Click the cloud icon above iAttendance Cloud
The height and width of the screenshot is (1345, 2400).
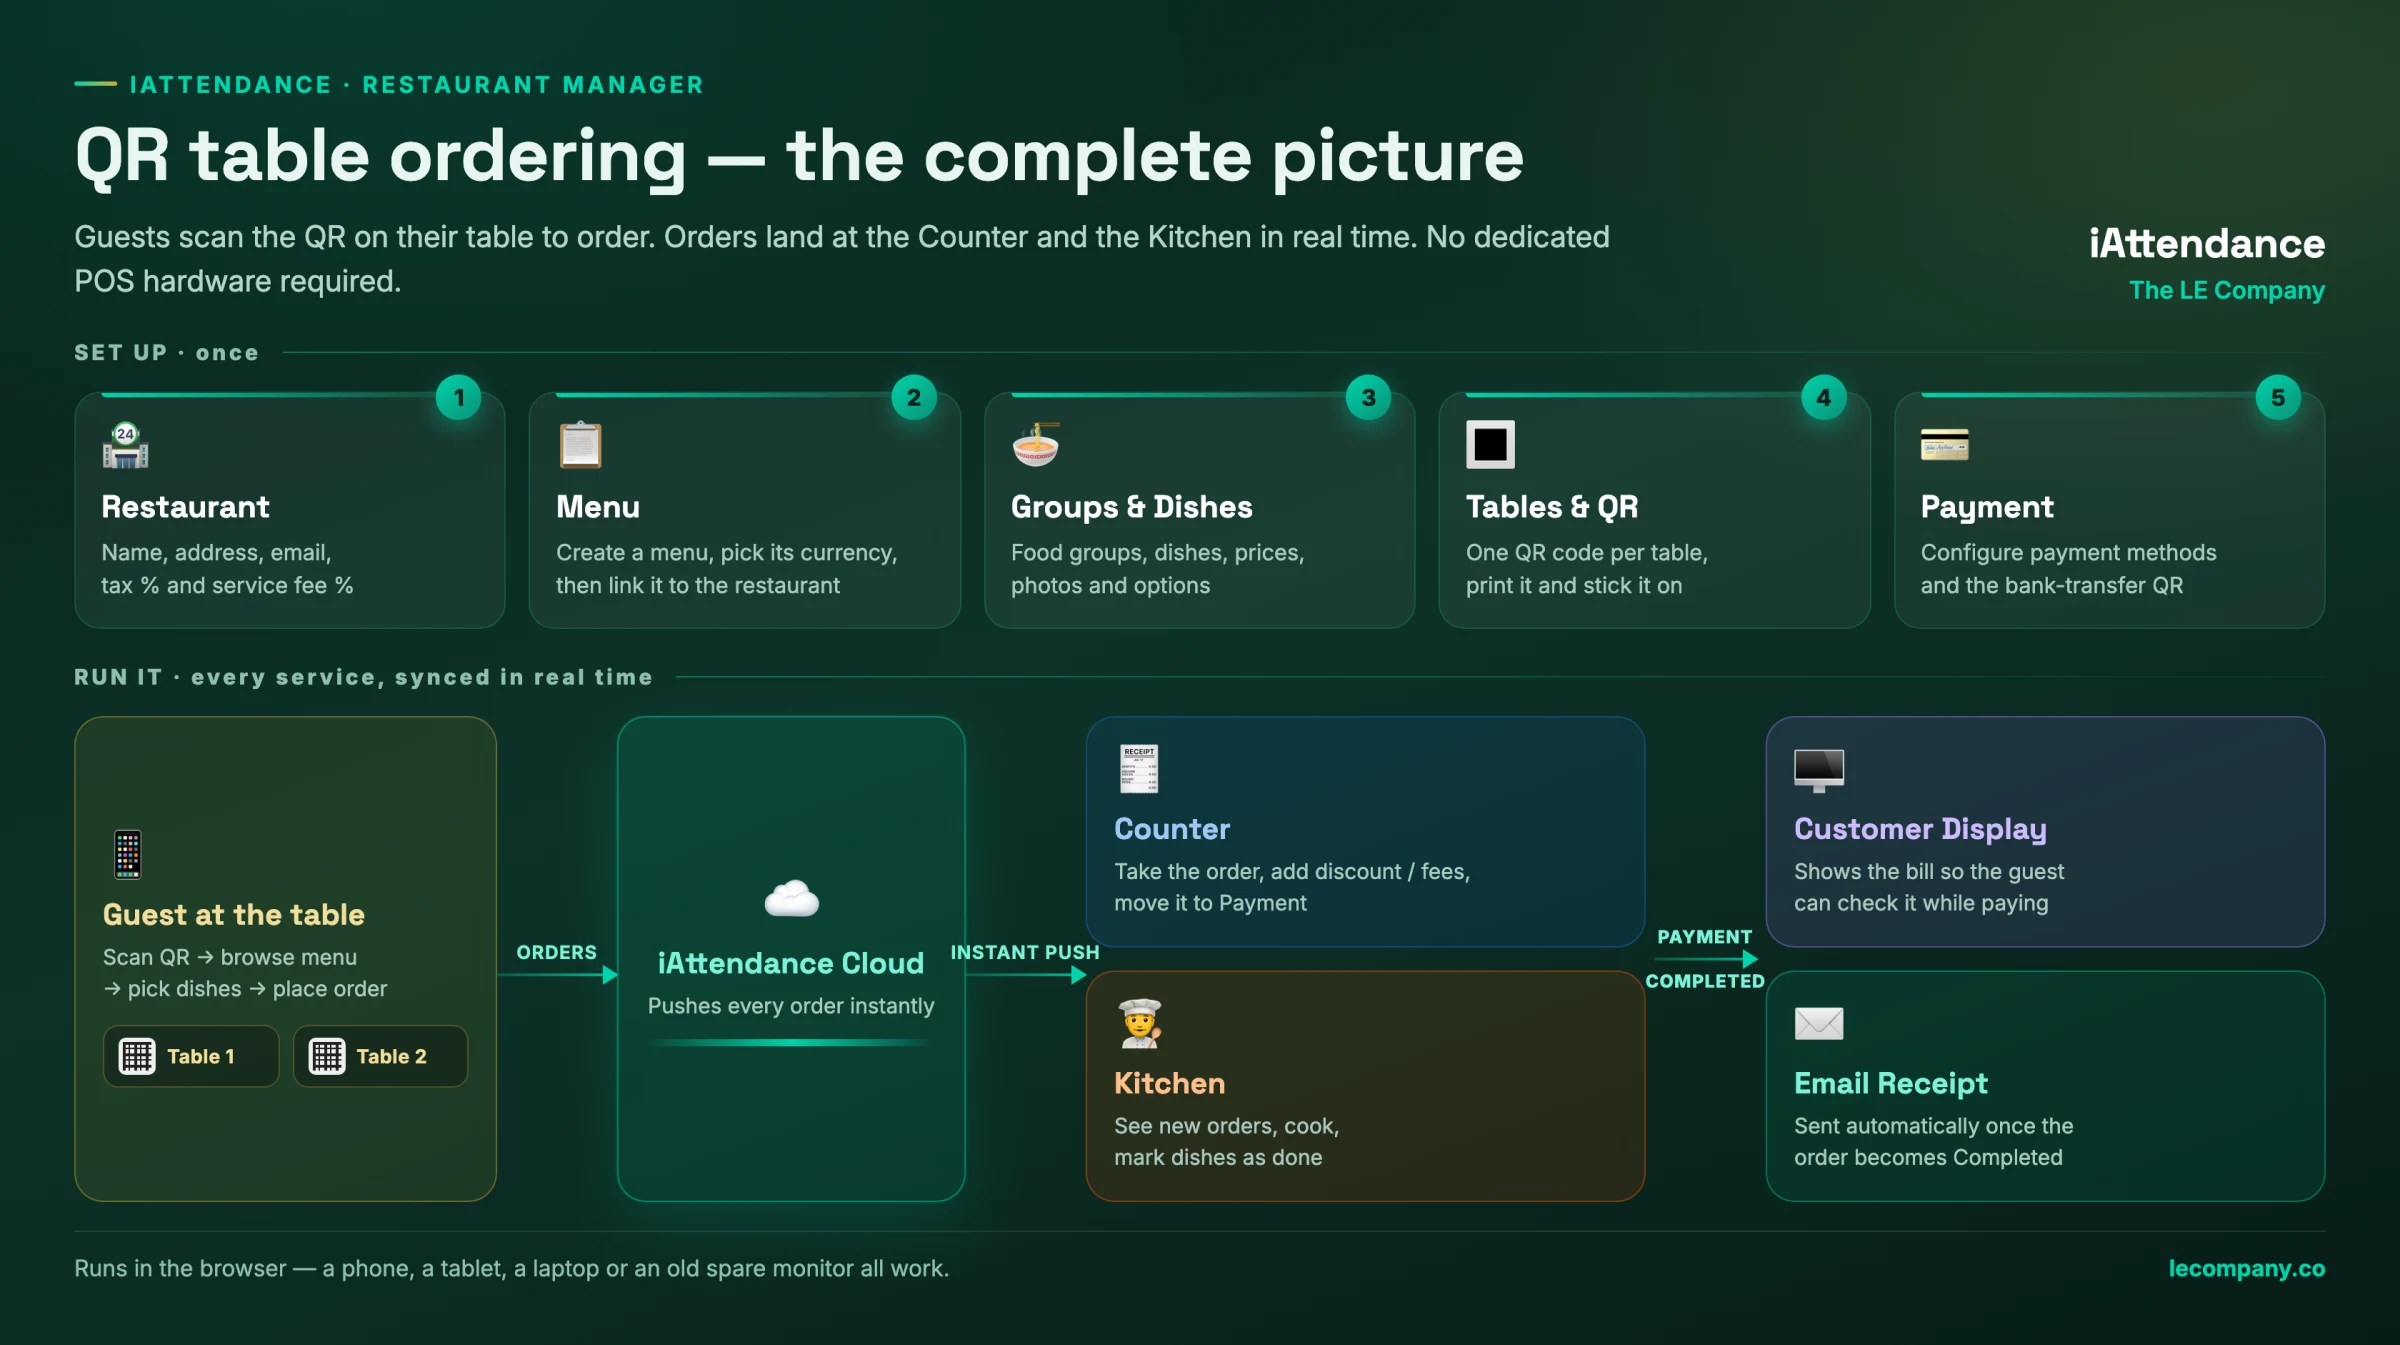click(791, 899)
